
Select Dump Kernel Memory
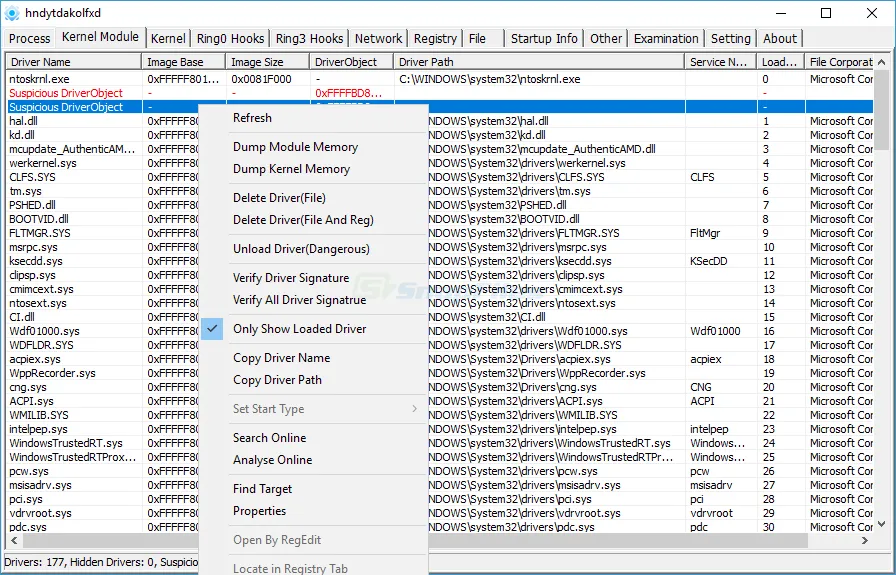(313, 169)
